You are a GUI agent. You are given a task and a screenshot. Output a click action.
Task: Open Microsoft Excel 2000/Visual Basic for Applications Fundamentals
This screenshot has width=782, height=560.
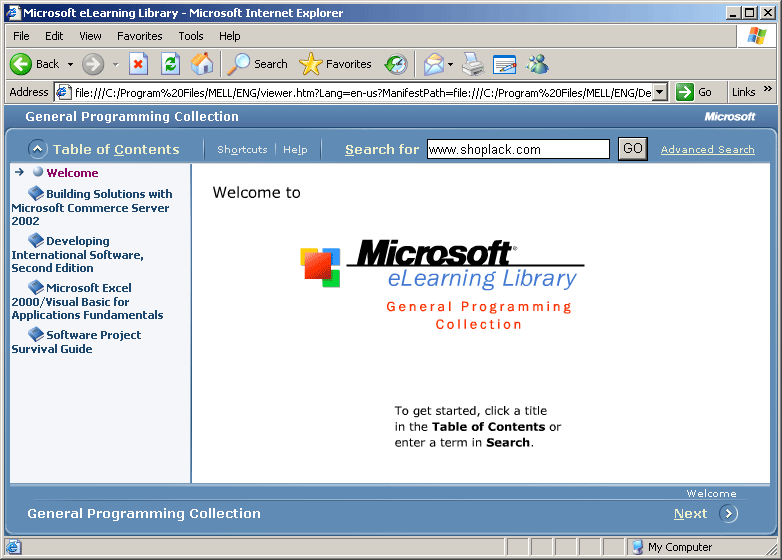point(87,301)
